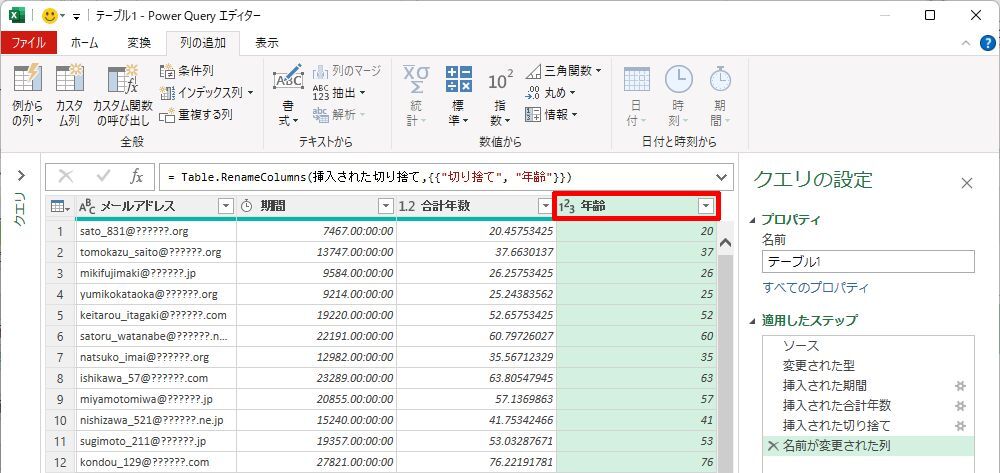1000x473 pixels.
Task: Collapse the 適用したステップ section
Action: pyautogui.click(x=753, y=321)
